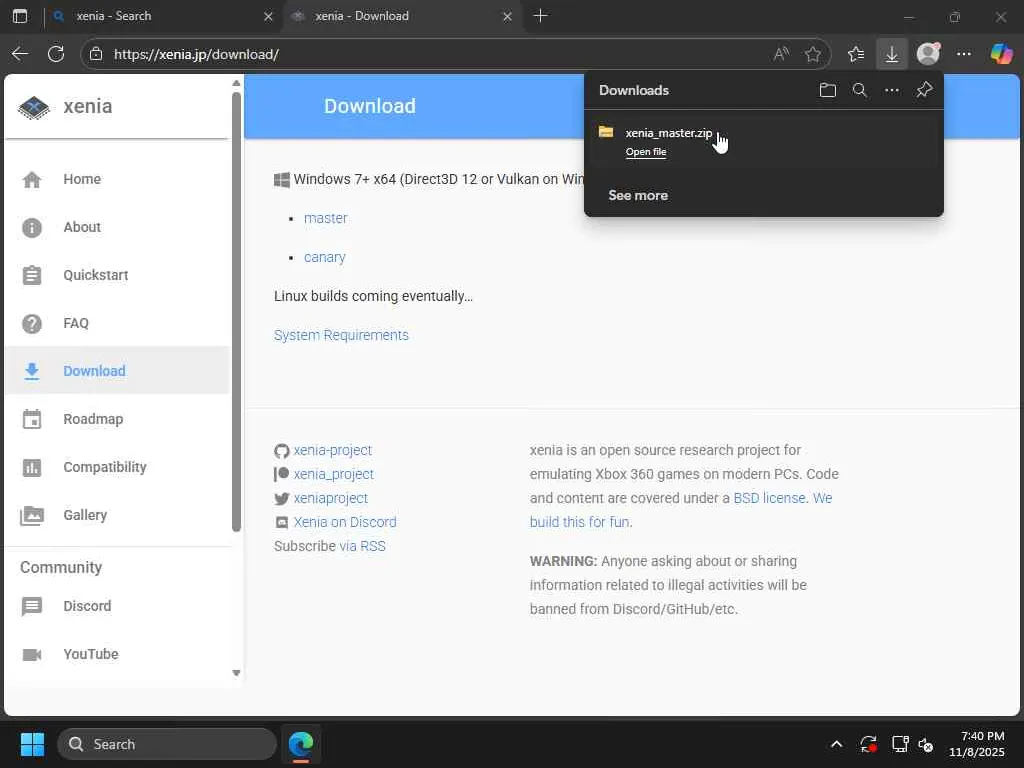Click the About info icon

click(x=31, y=227)
